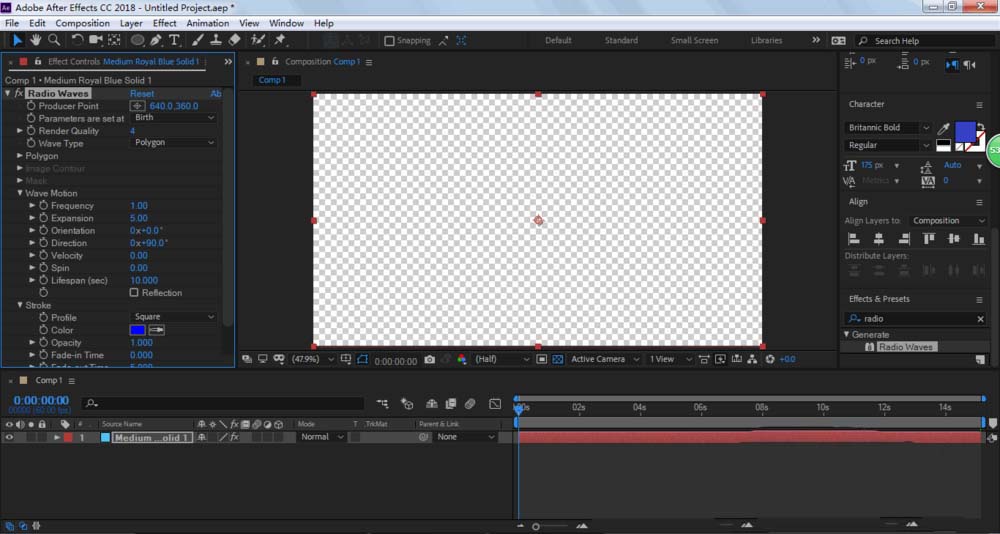The image size is (1000, 534).
Task: Enable the Snapping checkbox
Action: pyautogui.click(x=389, y=41)
